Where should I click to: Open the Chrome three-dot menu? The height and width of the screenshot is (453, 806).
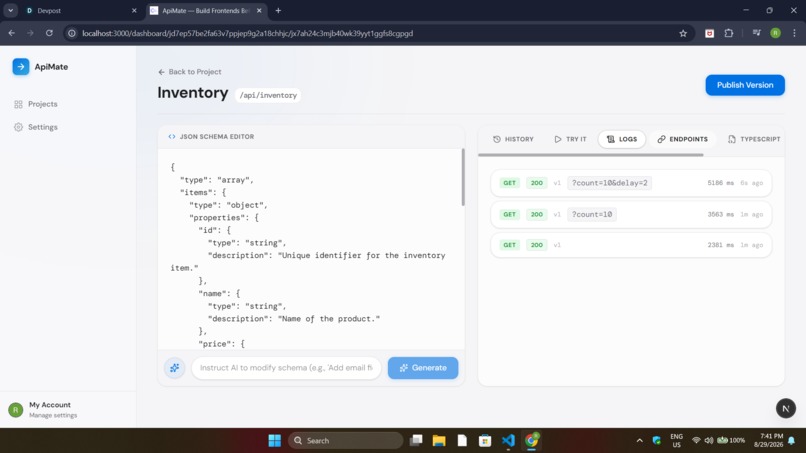coord(795,33)
